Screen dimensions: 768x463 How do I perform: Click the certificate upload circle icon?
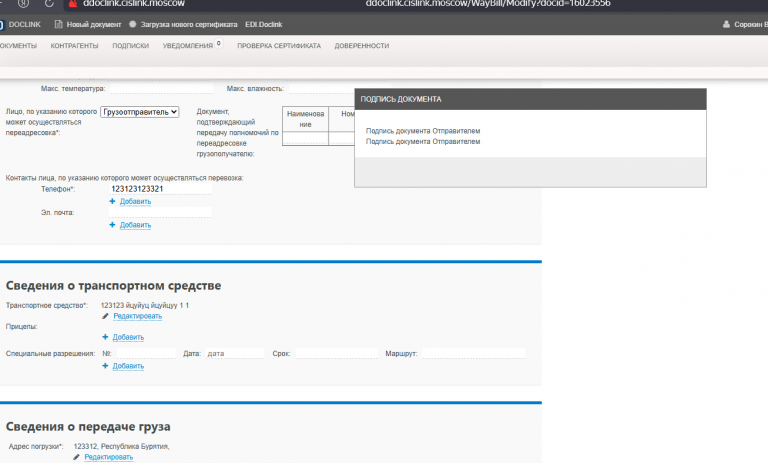[132, 24]
